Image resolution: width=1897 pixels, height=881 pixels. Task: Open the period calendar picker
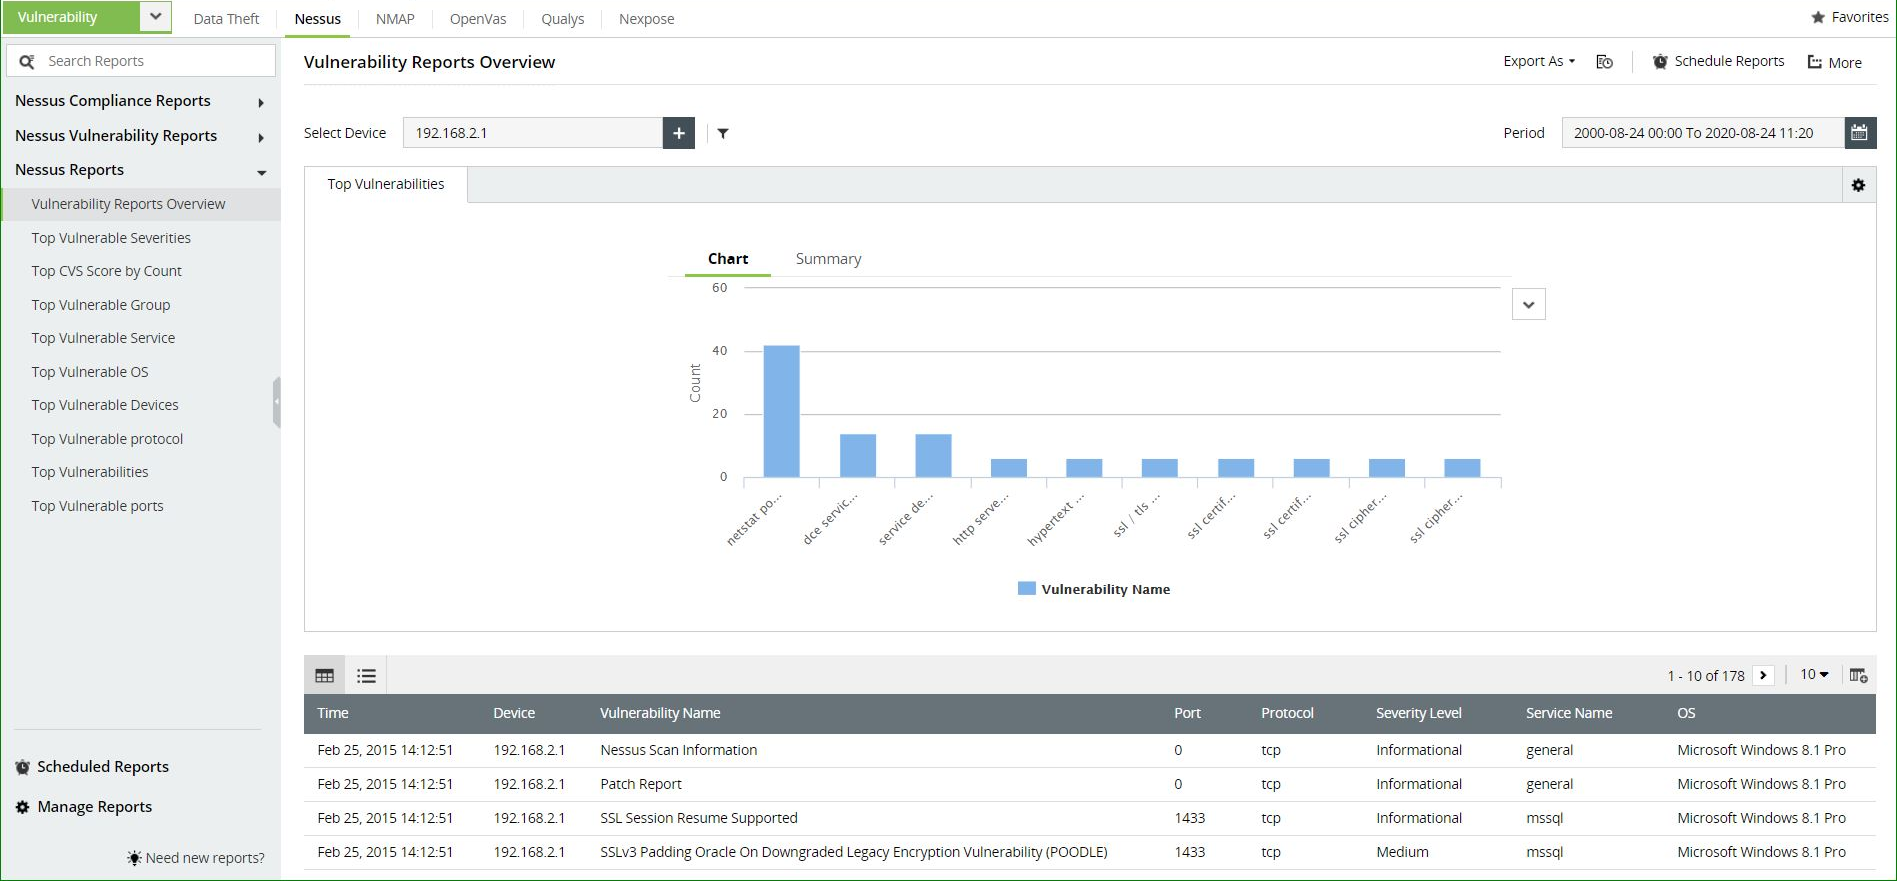click(x=1860, y=133)
